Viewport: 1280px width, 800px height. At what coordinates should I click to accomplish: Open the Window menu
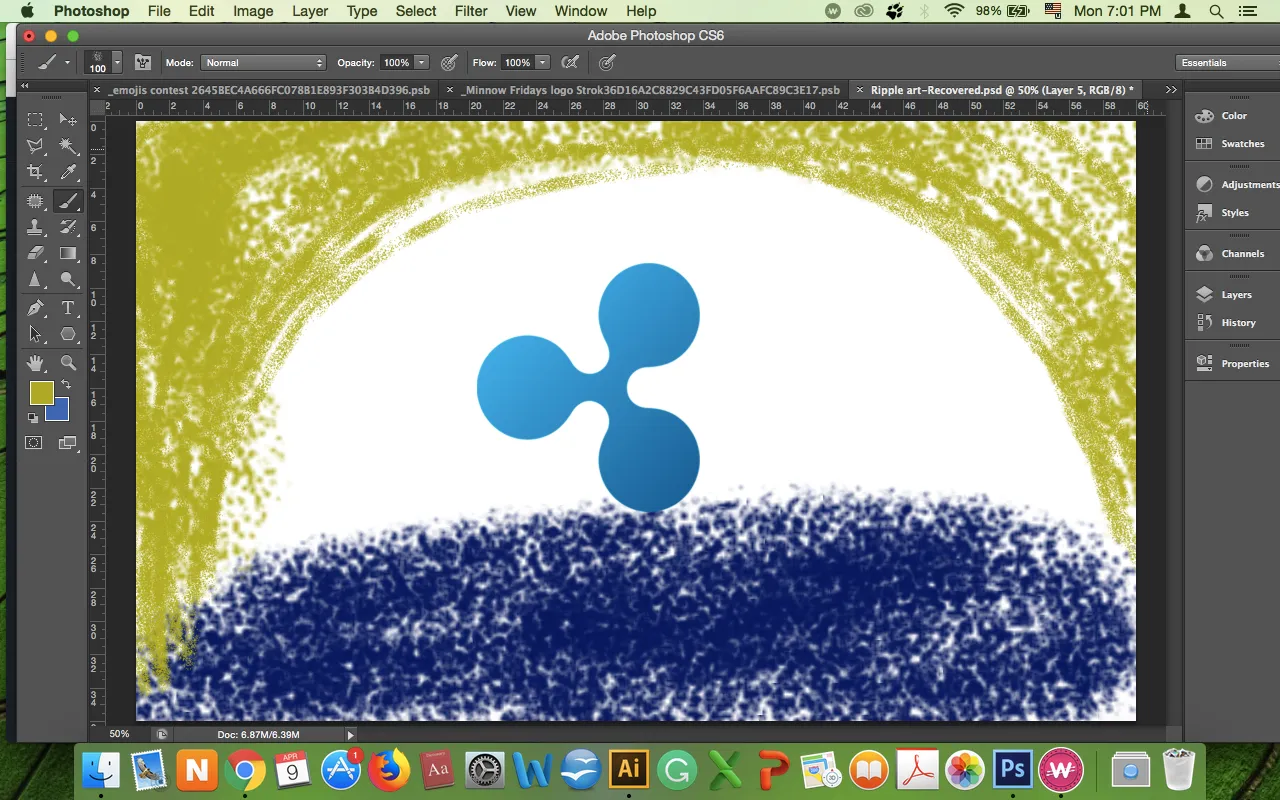pyautogui.click(x=581, y=11)
